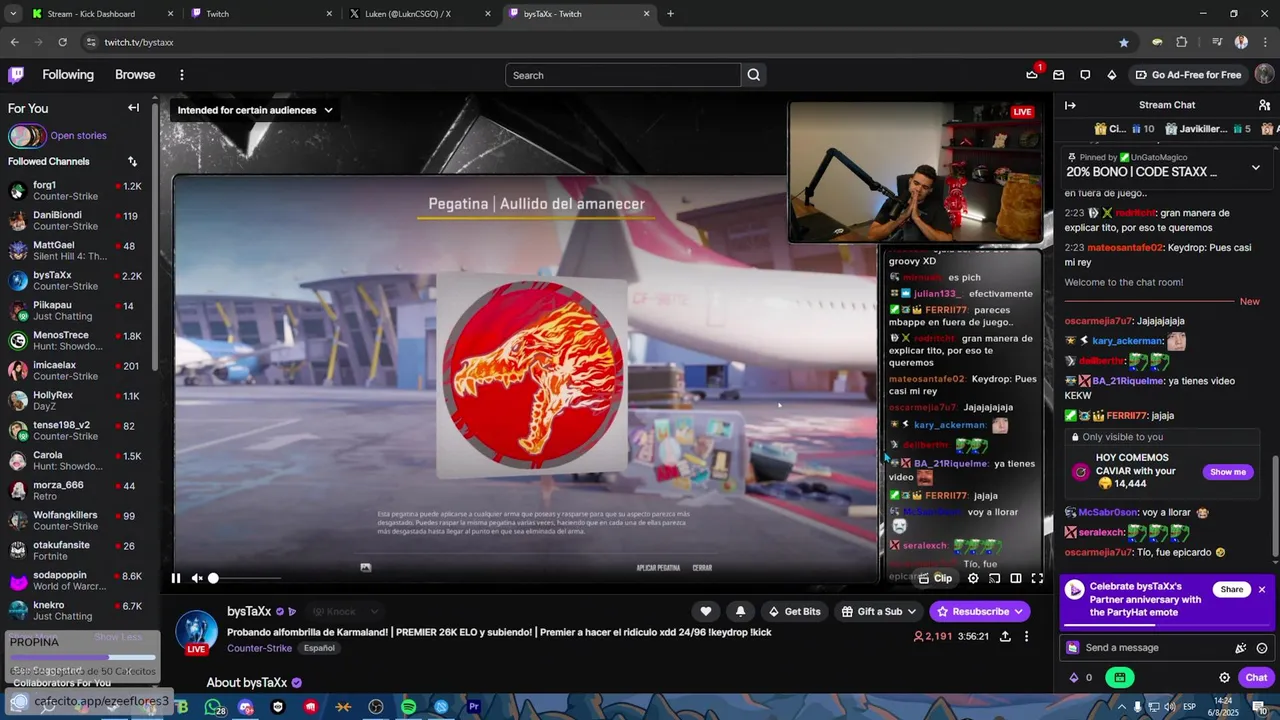The height and width of the screenshot is (720, 1280).
Task: Toggle notifications with the bell button
Action: click(x=740, y=611)
